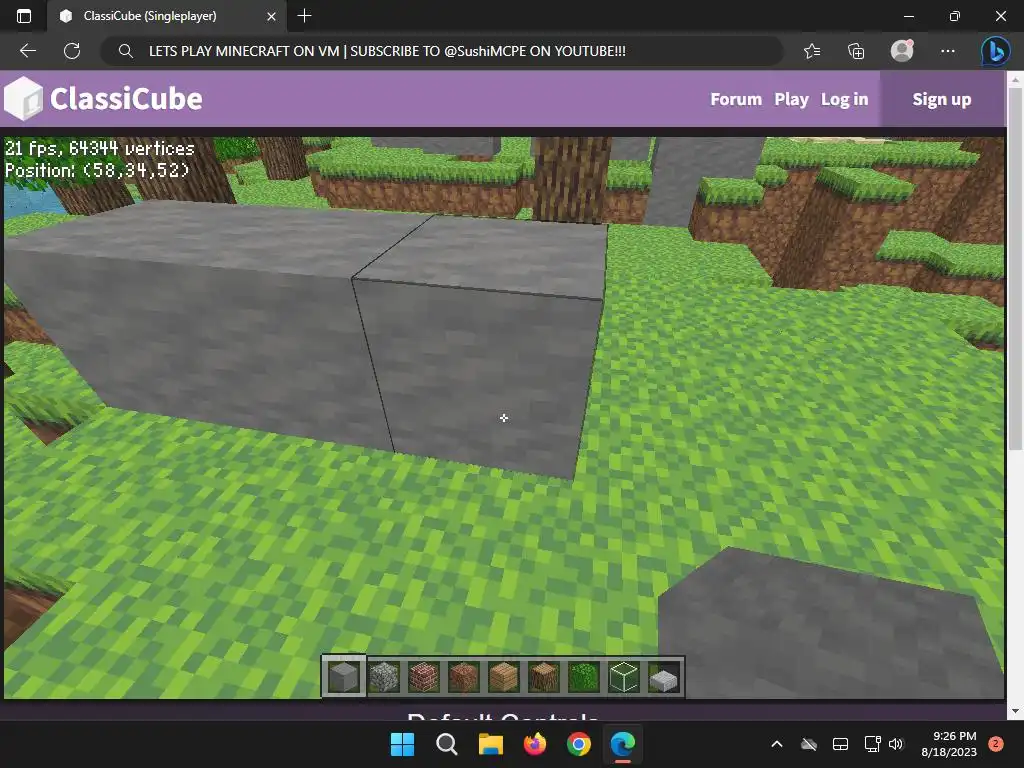The width and height of the screenshot is (1024, 768).
Task: Click the page vertical scrollbar thumb
Action: point(1015,268)
